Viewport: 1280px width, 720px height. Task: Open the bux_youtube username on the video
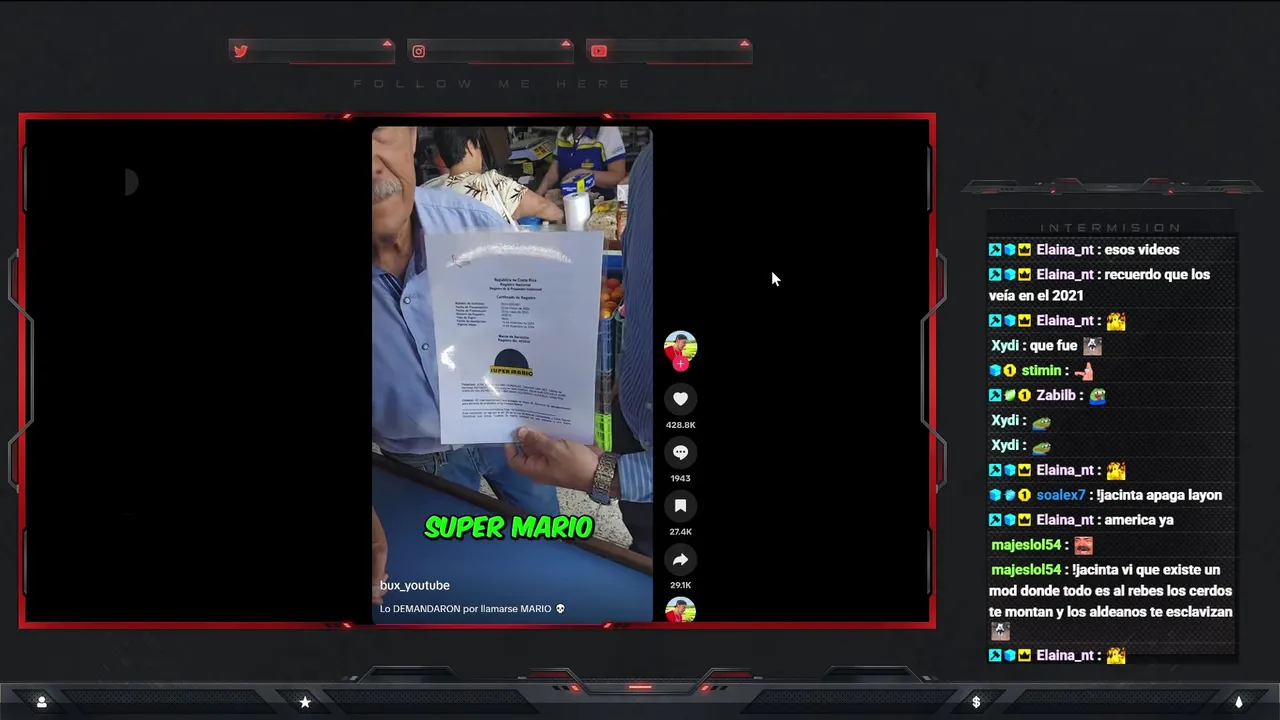(x=414, y=585)
